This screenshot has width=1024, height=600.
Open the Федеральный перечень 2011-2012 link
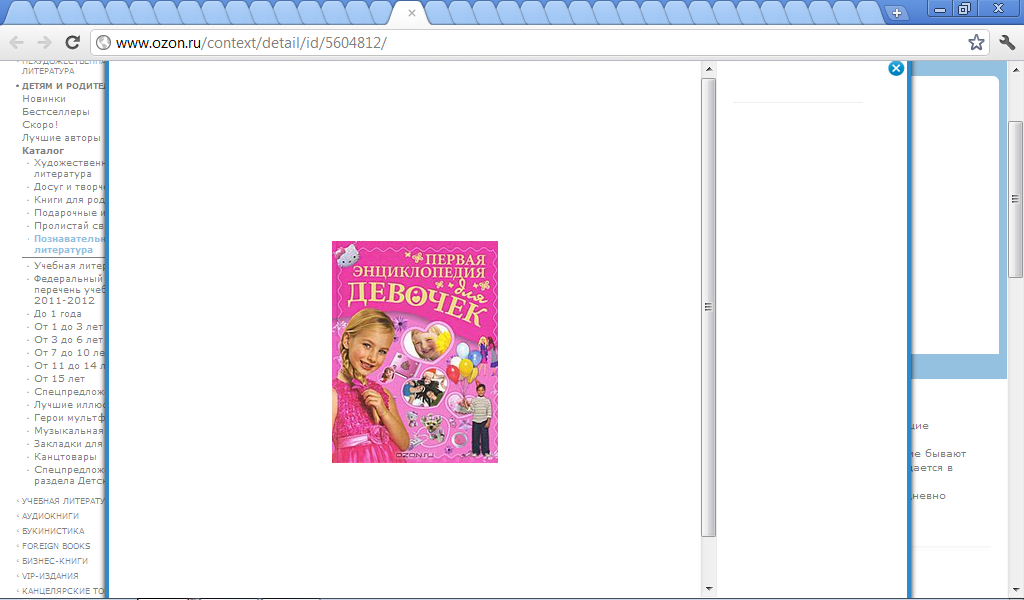click(69, 290)
